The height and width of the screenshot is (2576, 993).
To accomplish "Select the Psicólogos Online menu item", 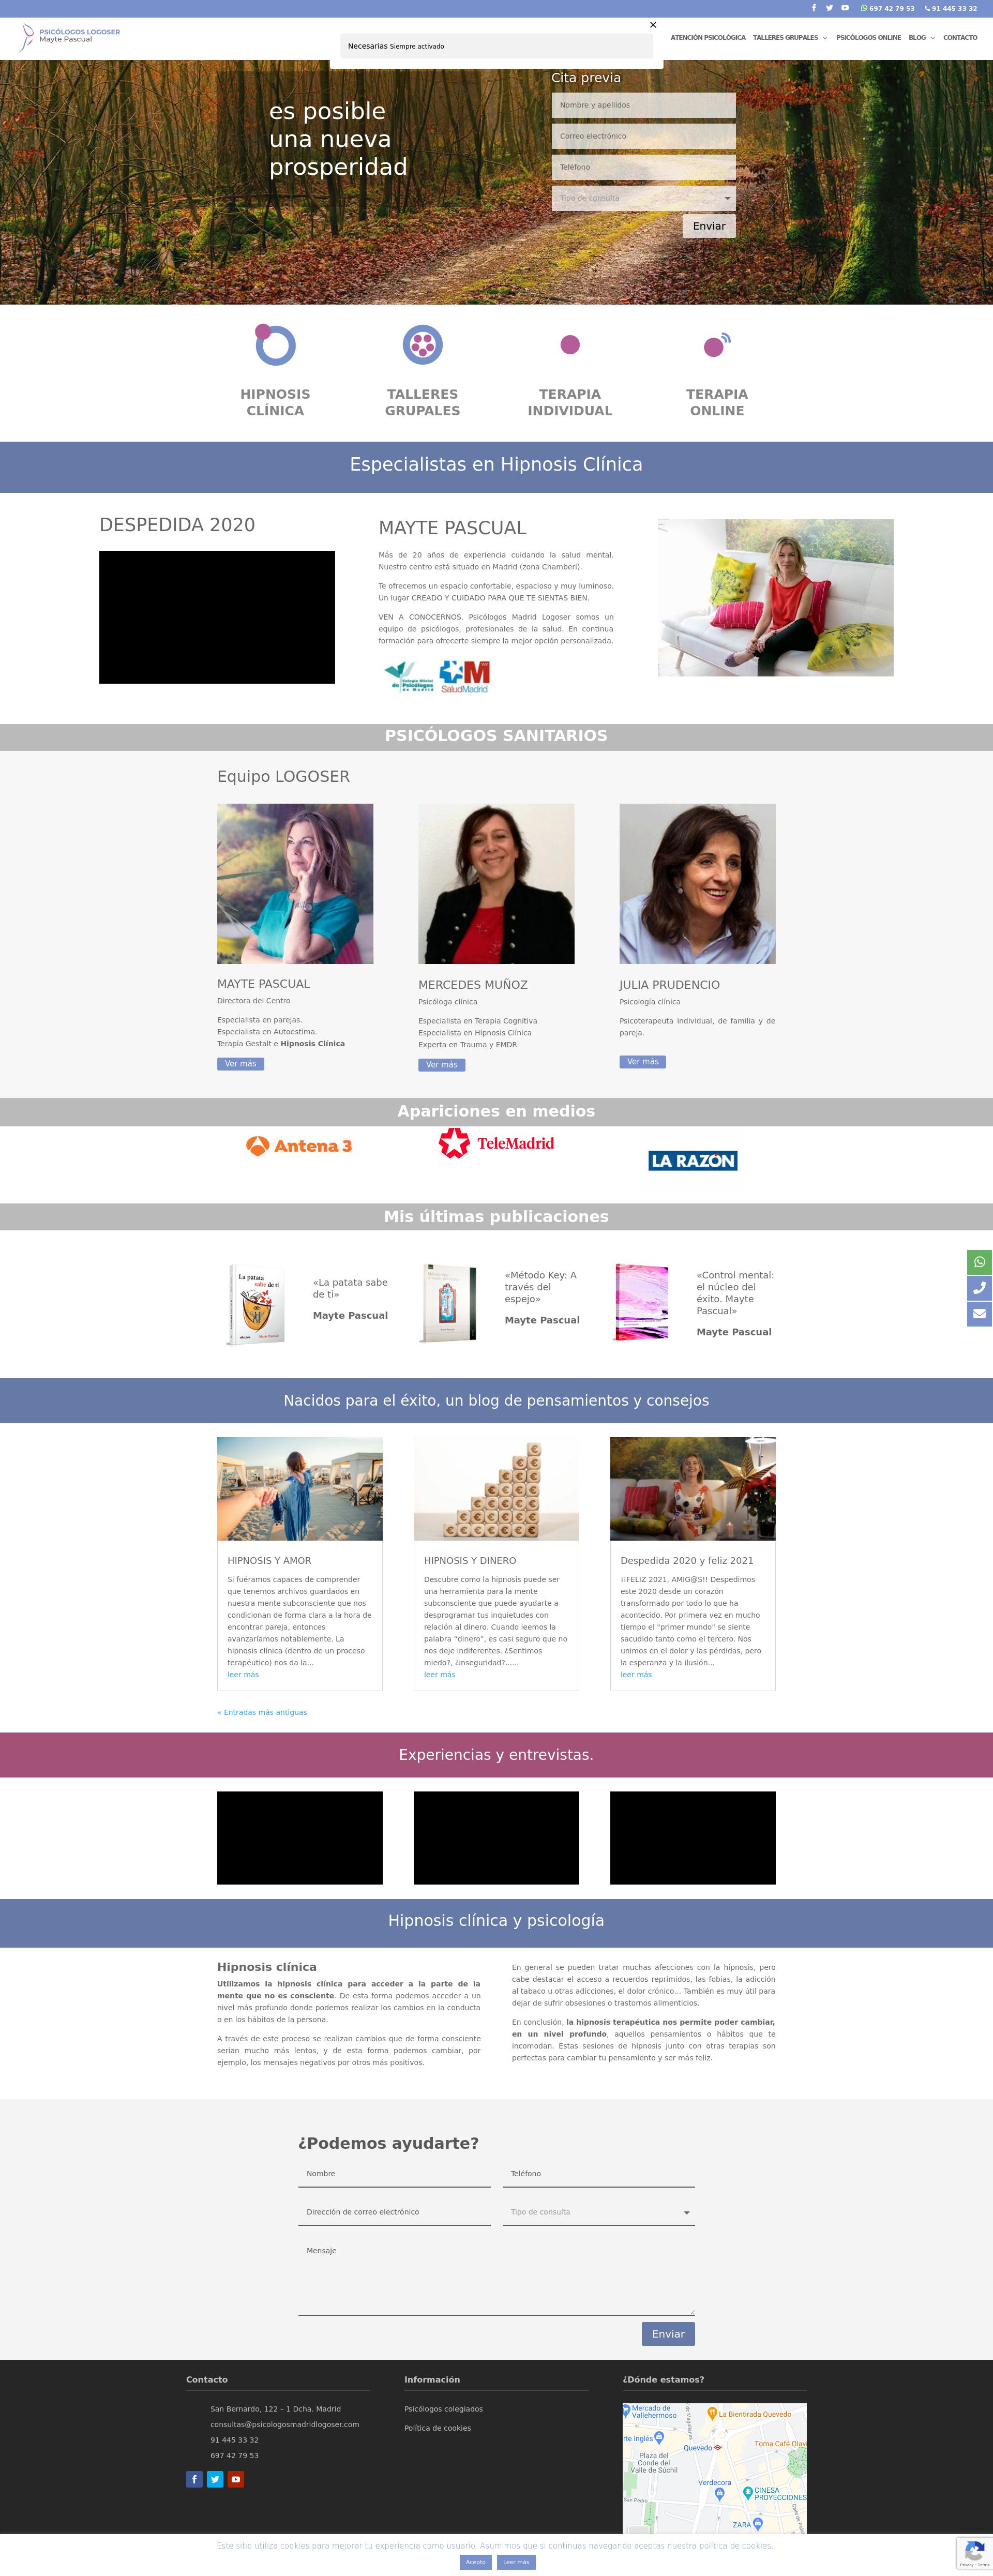I will point(868,38).
